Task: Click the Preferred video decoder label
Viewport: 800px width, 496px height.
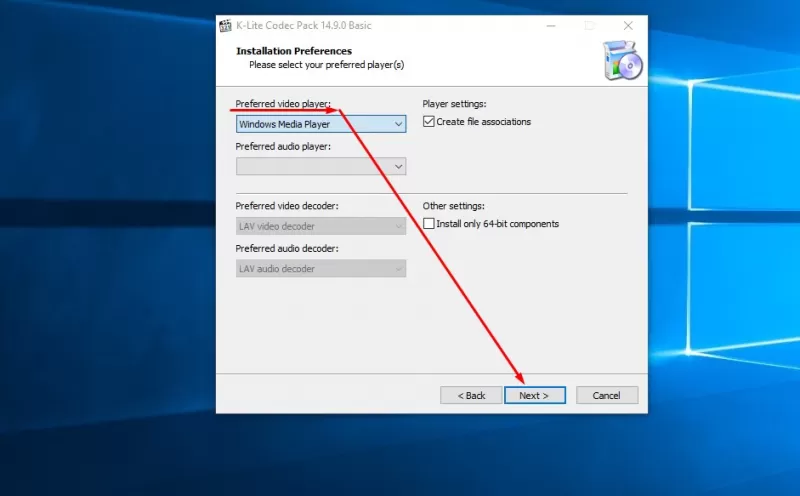Action: point(287,206)
